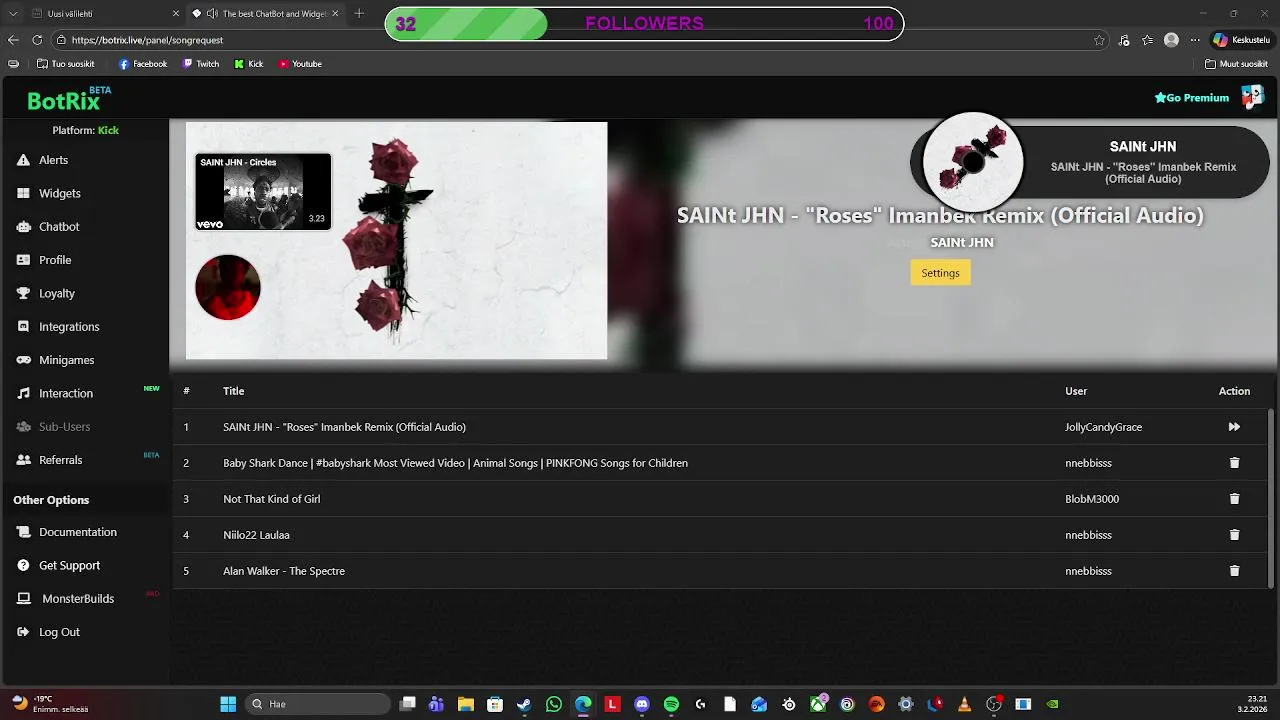Click the Referrals icon
The image size is (1280, 720).
(x=23, y=460)
